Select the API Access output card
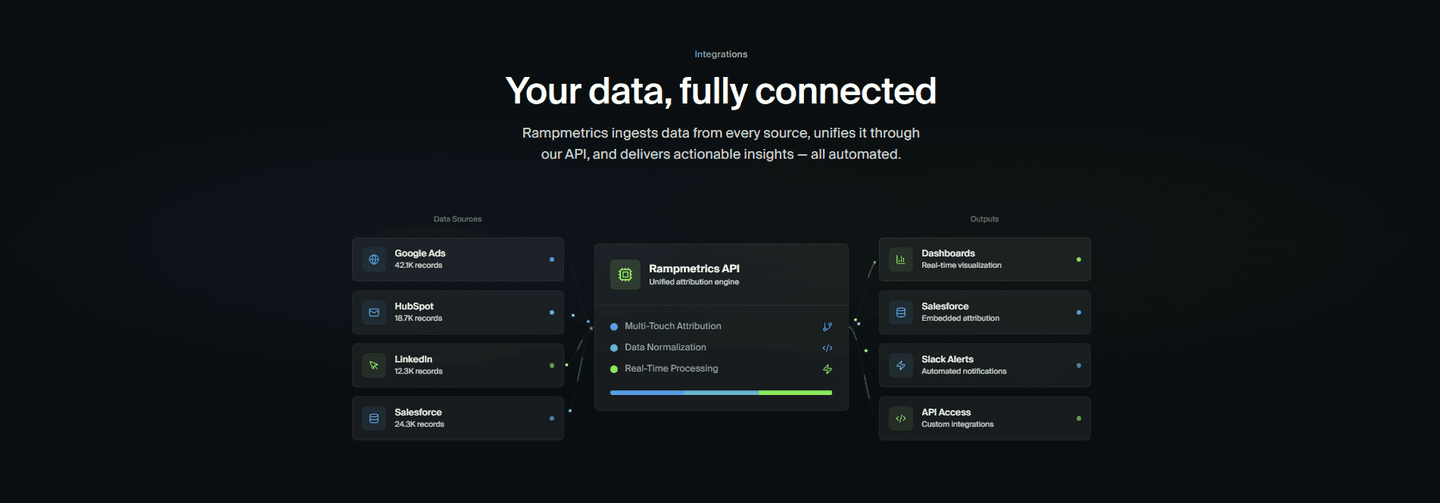This screenshot has height=503, width=1440. [x=985, y=418]
